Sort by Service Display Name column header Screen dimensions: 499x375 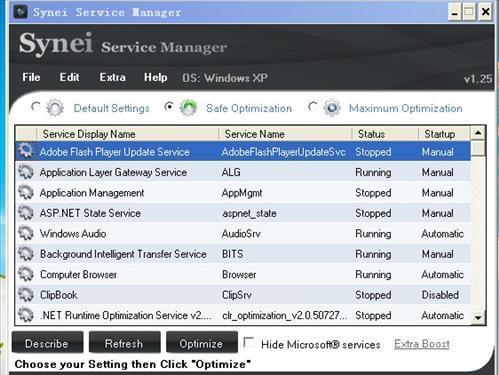(127, 134)
